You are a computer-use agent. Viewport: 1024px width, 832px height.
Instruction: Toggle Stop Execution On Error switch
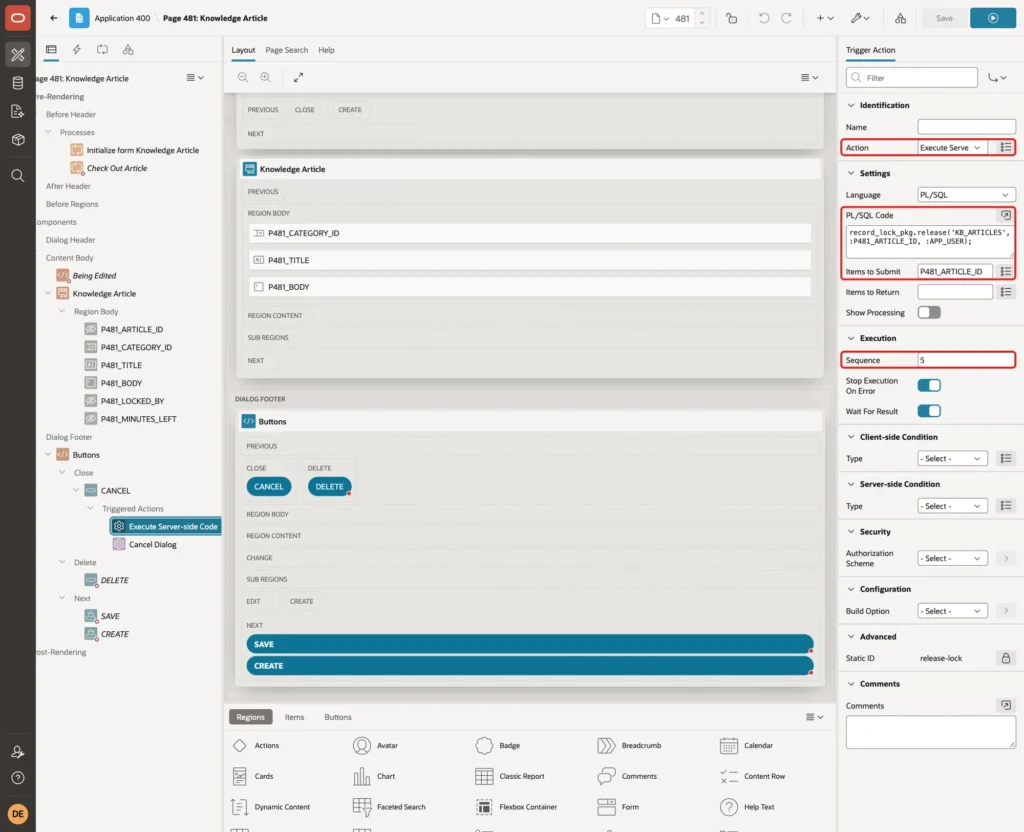coord(929,385)
